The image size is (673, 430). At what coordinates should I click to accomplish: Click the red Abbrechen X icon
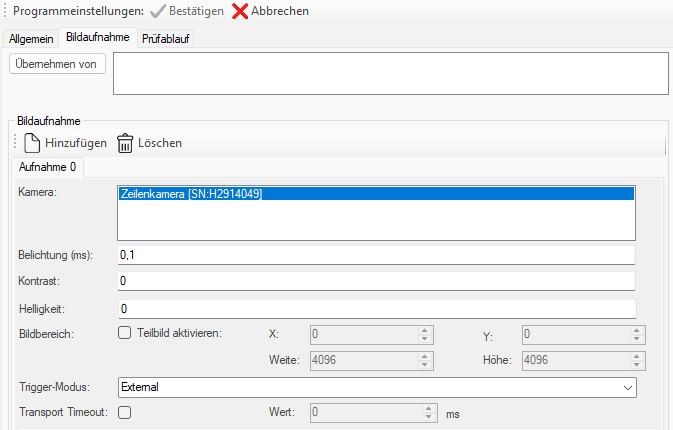[240, 11]
